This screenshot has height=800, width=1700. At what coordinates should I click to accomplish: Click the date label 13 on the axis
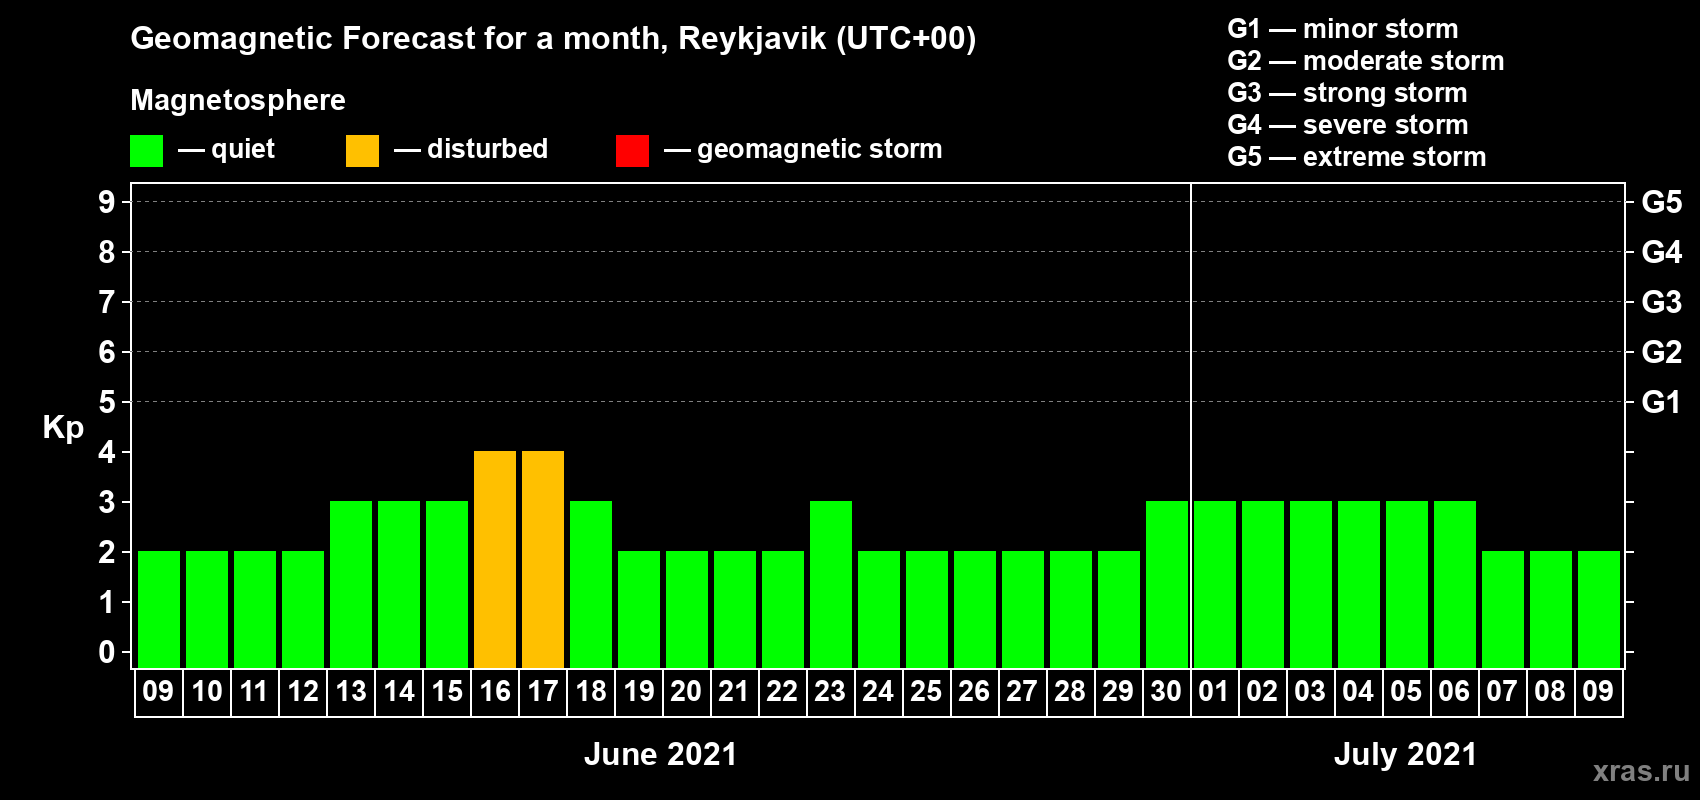point(351,692)
